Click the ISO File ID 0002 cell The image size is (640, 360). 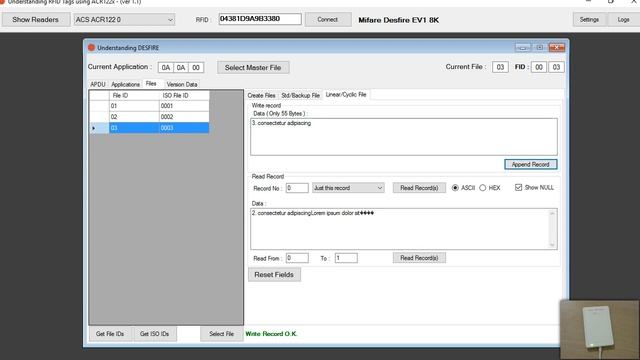184,117
